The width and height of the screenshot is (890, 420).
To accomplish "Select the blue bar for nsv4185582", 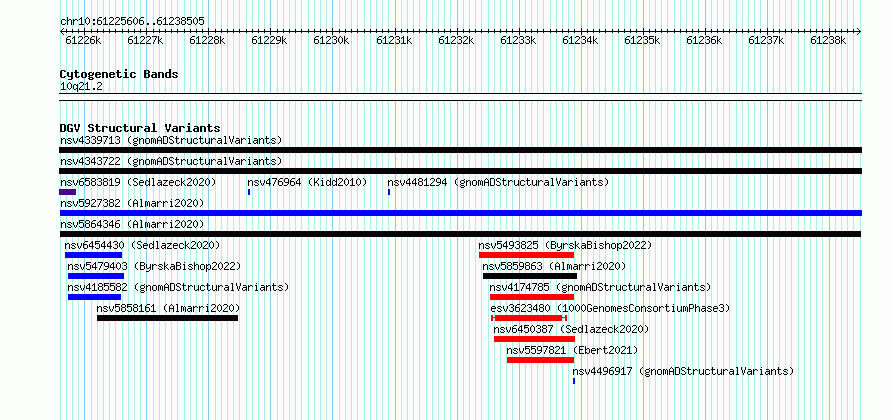I will (94, 297).
